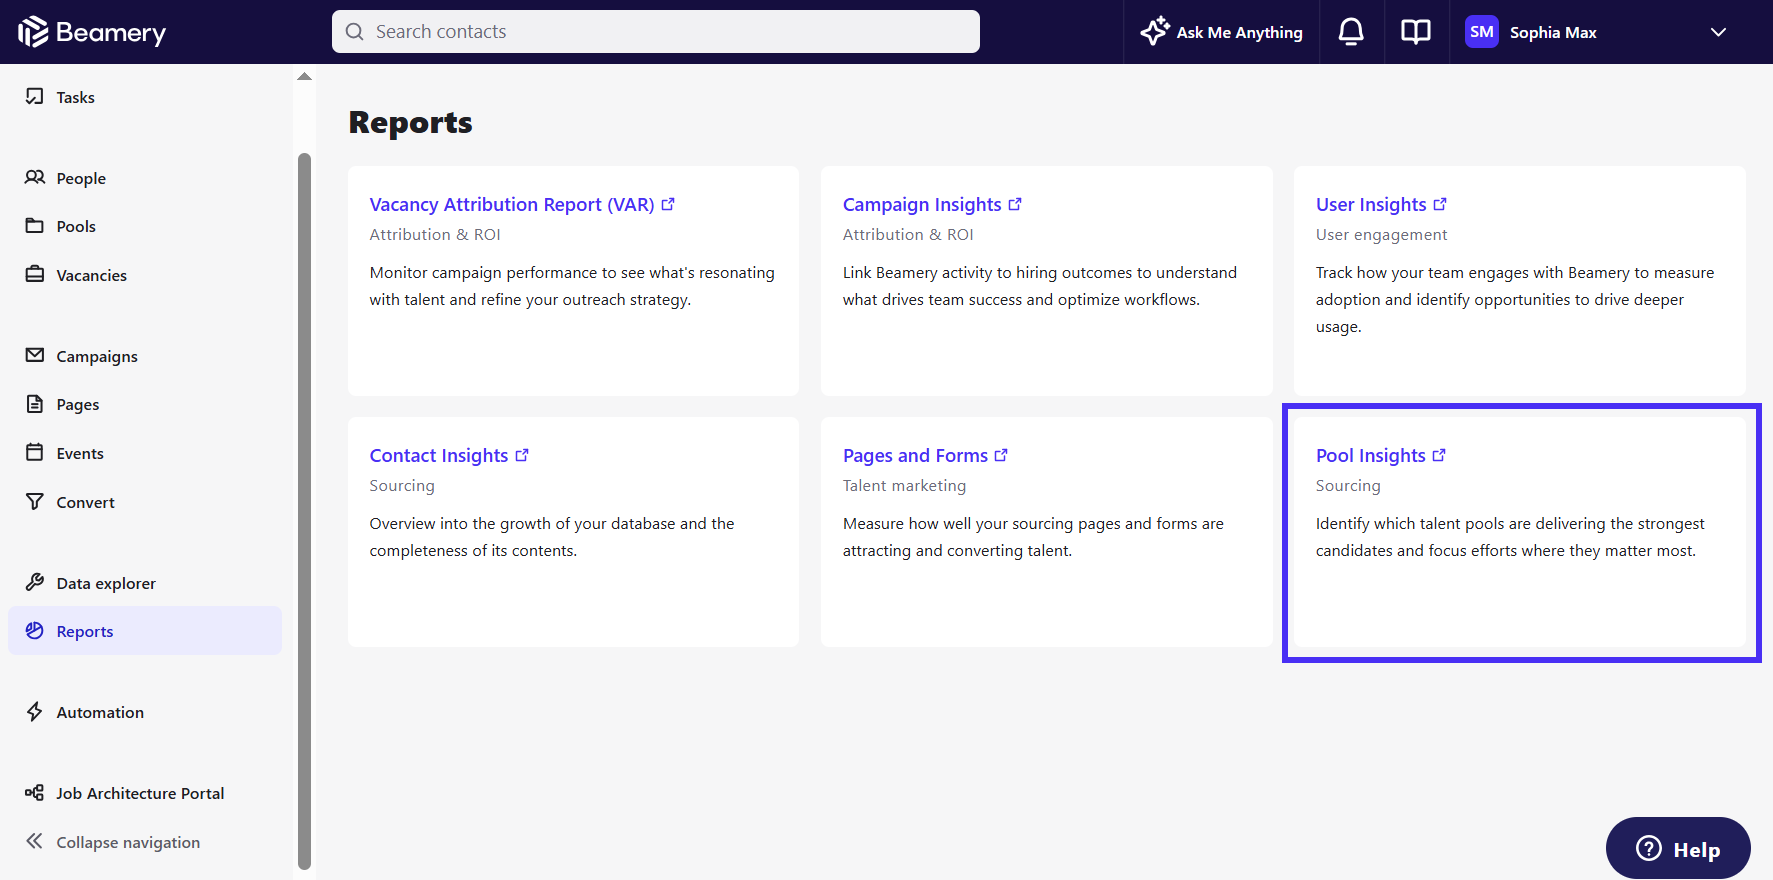This screenshot has height=880, width=1773.
Task: Click external link icon beside Pool Insights
Action: tap(1439, 455)
